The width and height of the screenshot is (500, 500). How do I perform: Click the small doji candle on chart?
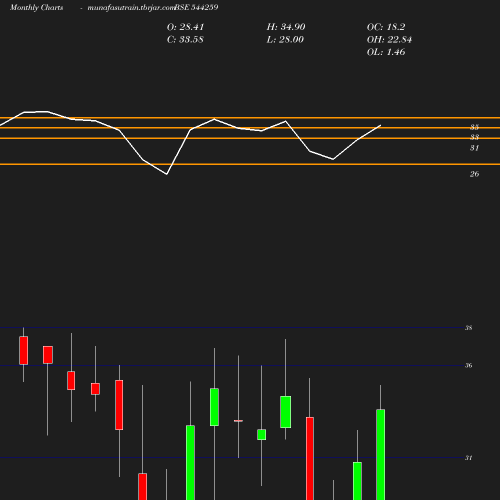click(x=238, y=421)
